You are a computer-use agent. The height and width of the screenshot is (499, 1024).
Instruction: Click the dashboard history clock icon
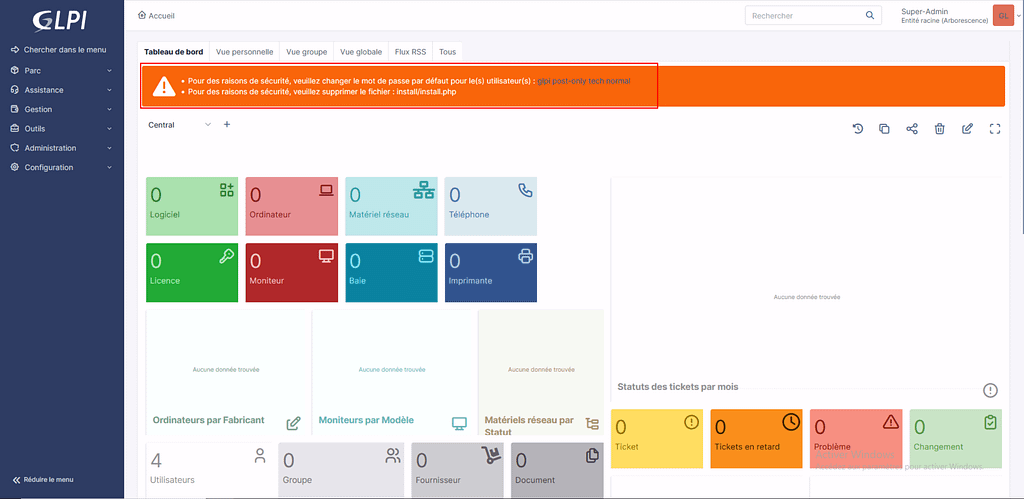coord(857,129)
